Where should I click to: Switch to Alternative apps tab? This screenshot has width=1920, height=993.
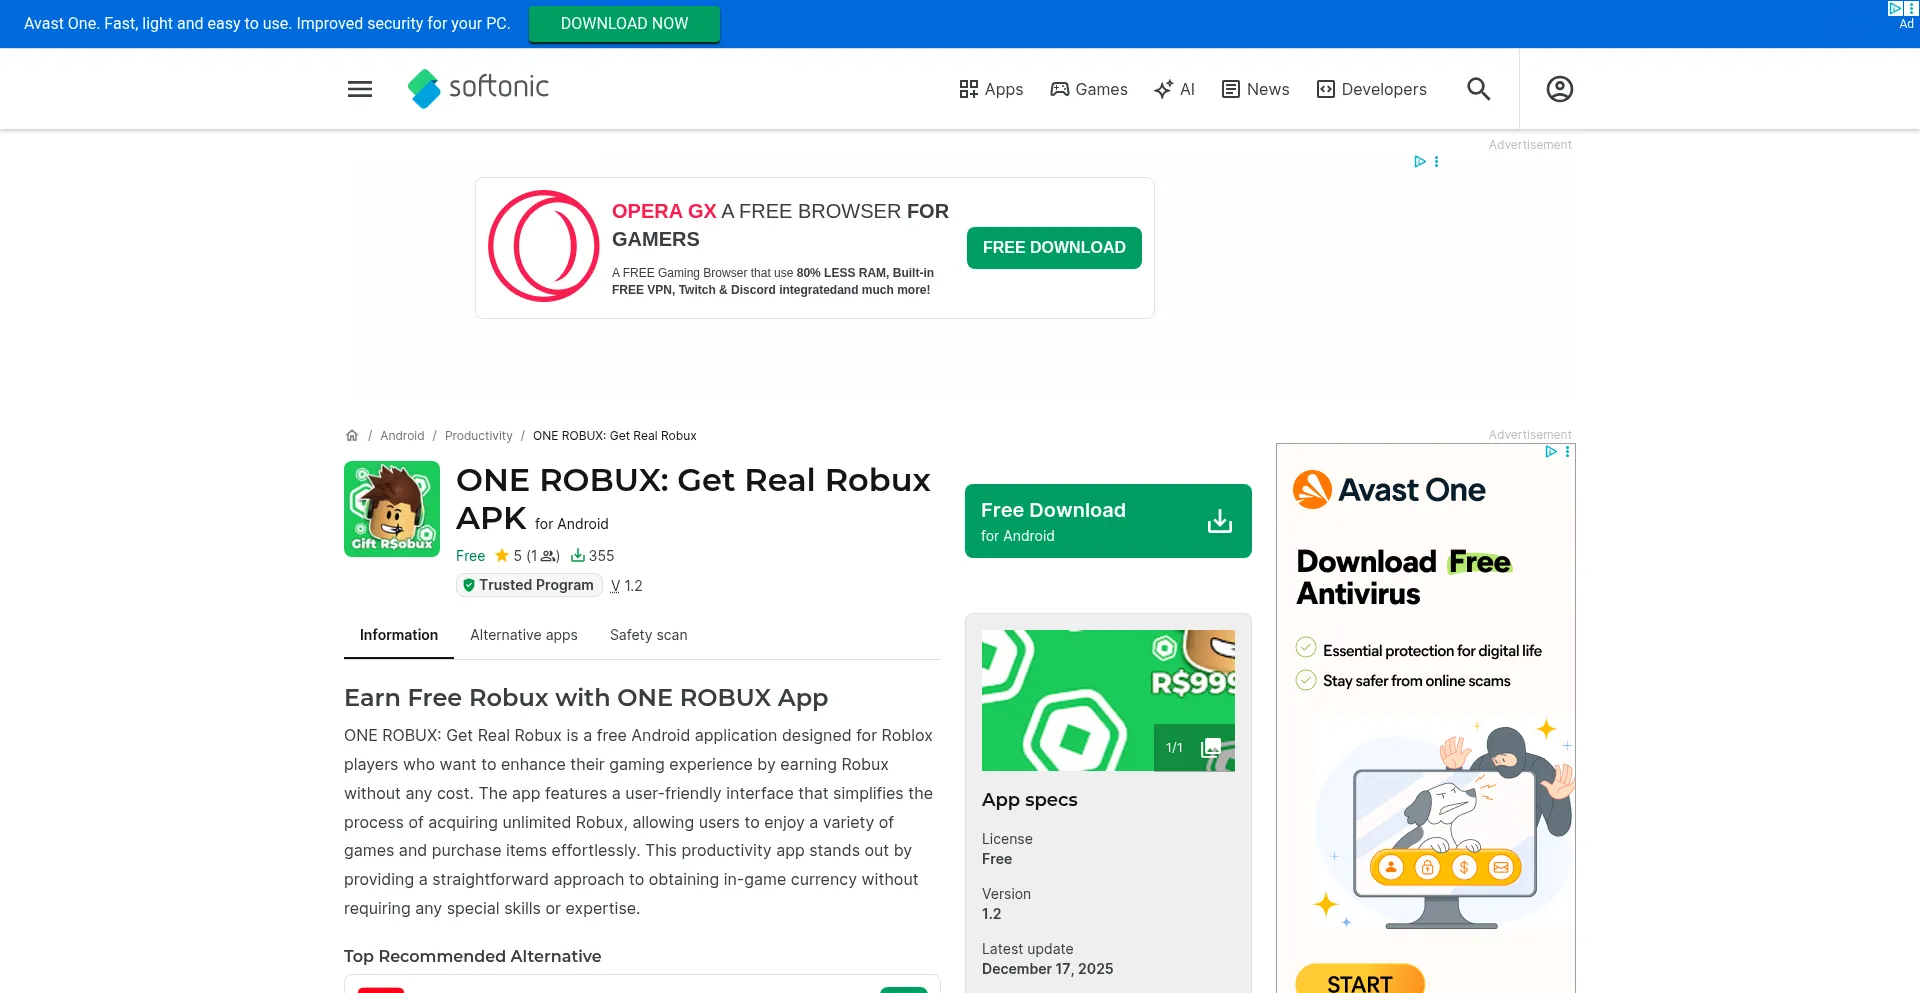tap(524, 635)
